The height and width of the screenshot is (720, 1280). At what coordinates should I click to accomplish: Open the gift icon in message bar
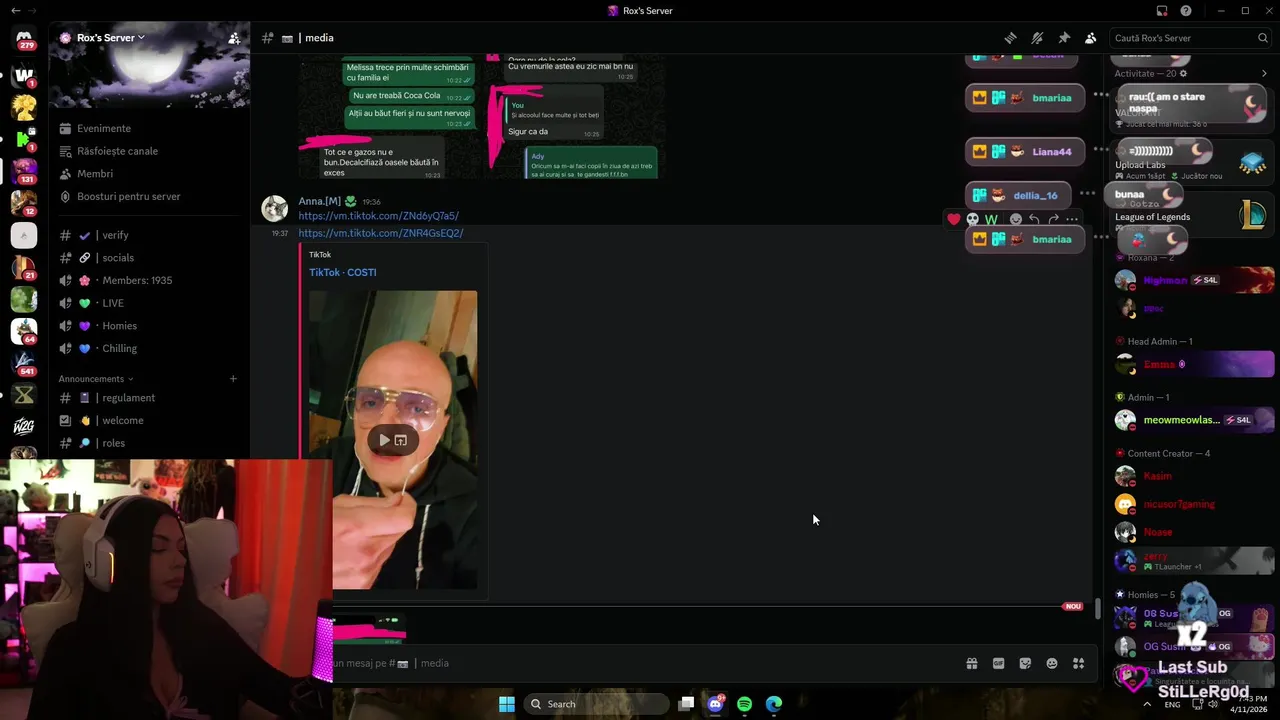(971, 663)
